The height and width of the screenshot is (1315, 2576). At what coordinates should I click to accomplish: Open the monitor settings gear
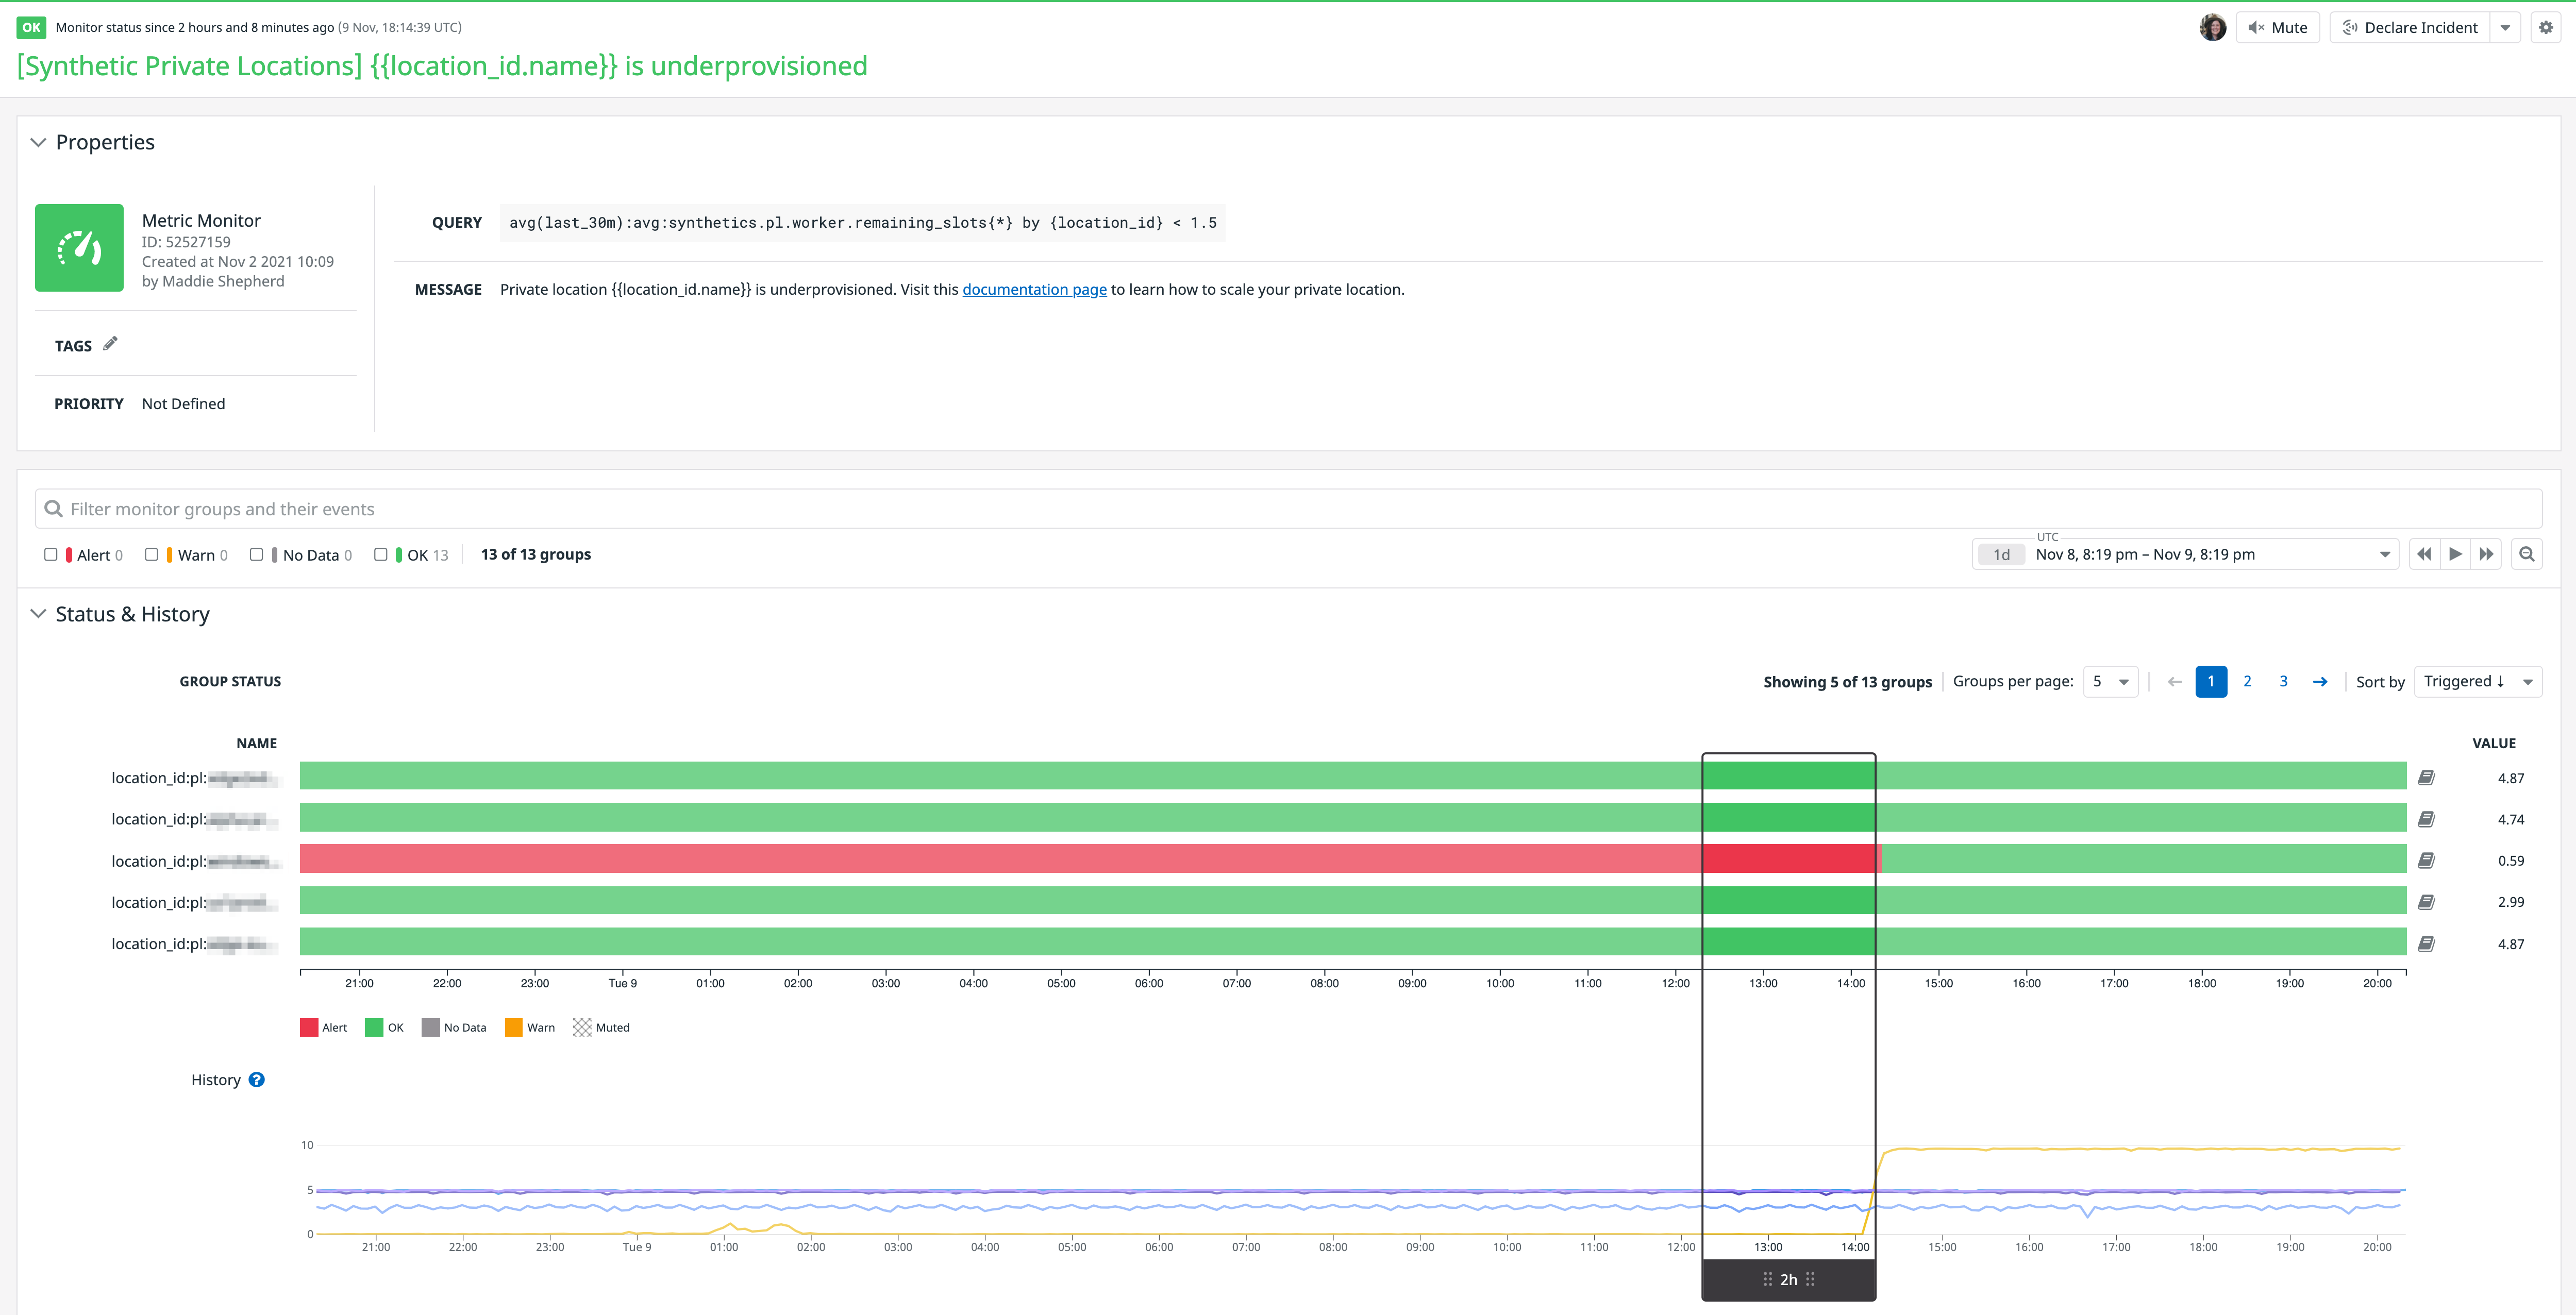(2546, 27)
